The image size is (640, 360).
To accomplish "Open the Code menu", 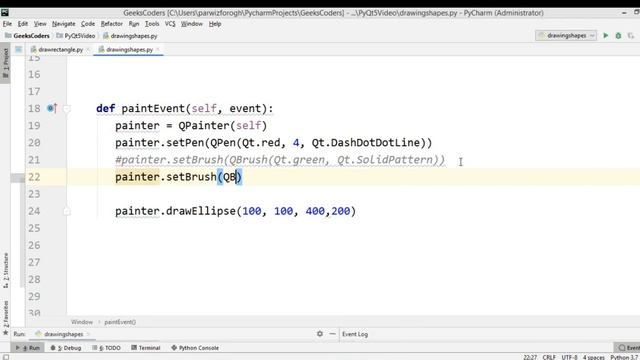I will (x=88, y=24).
